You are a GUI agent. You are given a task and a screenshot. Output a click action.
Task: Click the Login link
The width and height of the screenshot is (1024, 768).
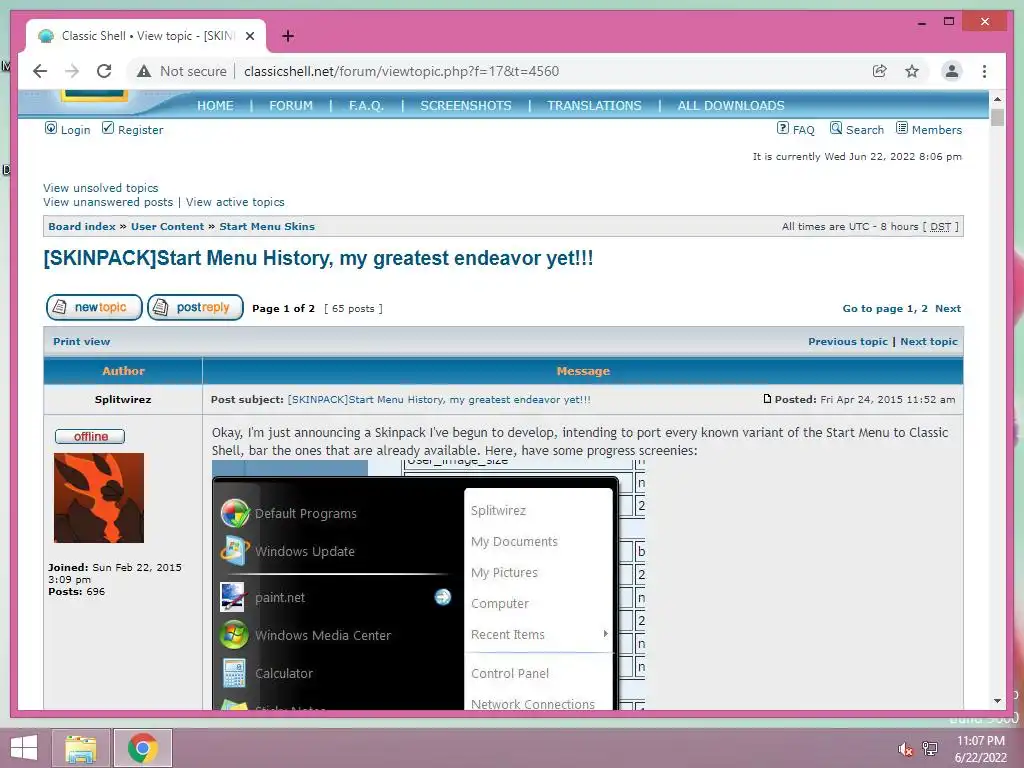pyautogui.click(x=75, y=130)
